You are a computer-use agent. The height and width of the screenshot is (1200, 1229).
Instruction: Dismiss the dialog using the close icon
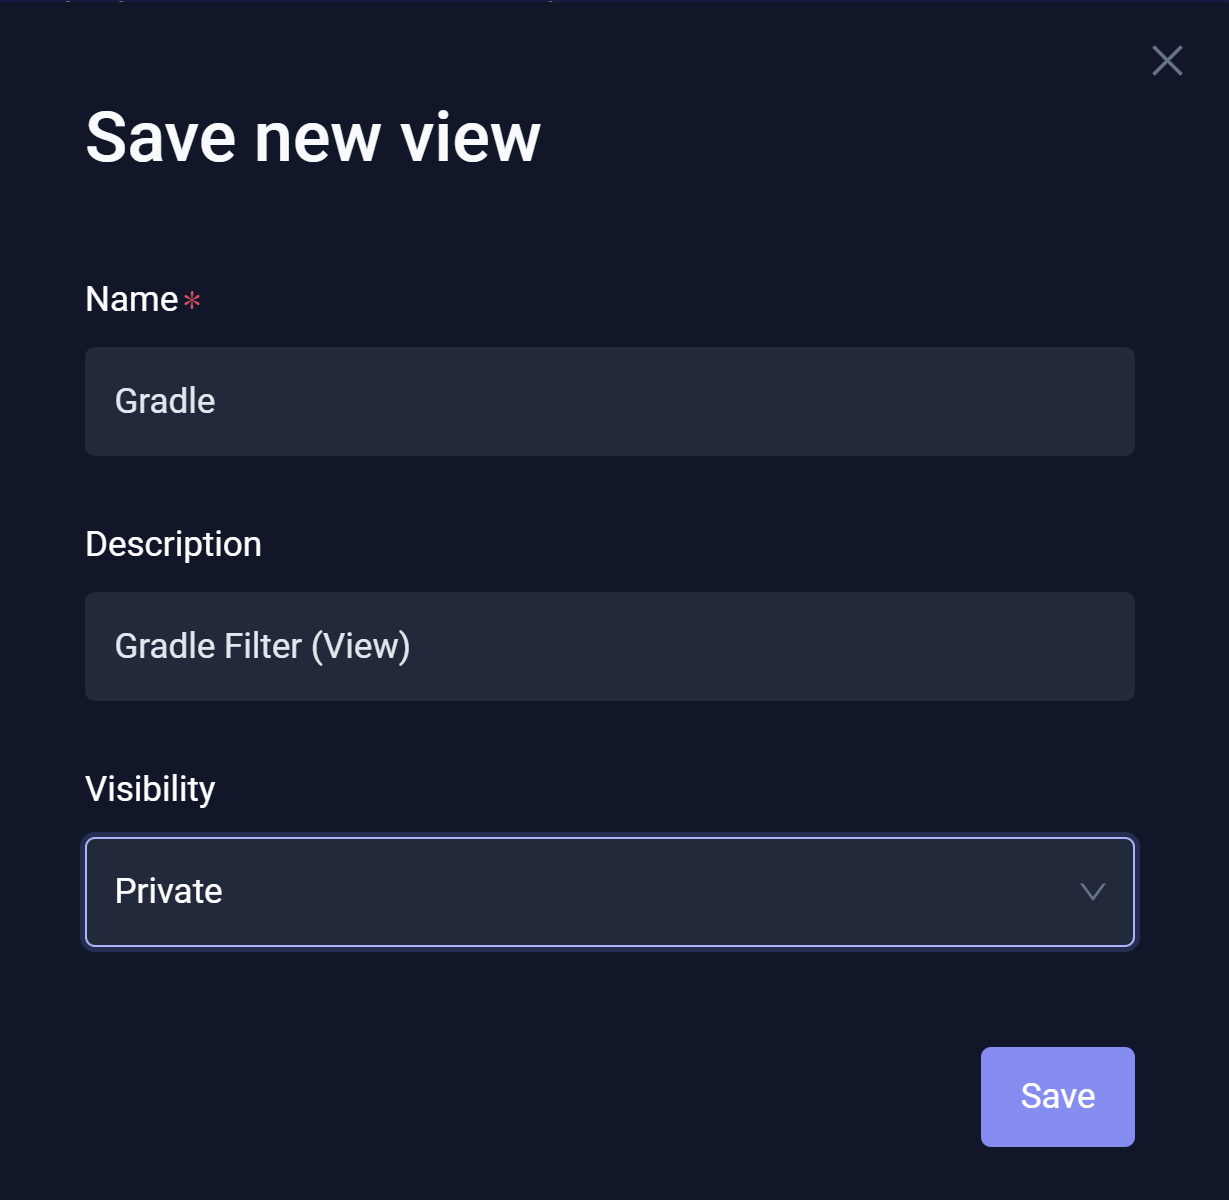click(1167, 61)
